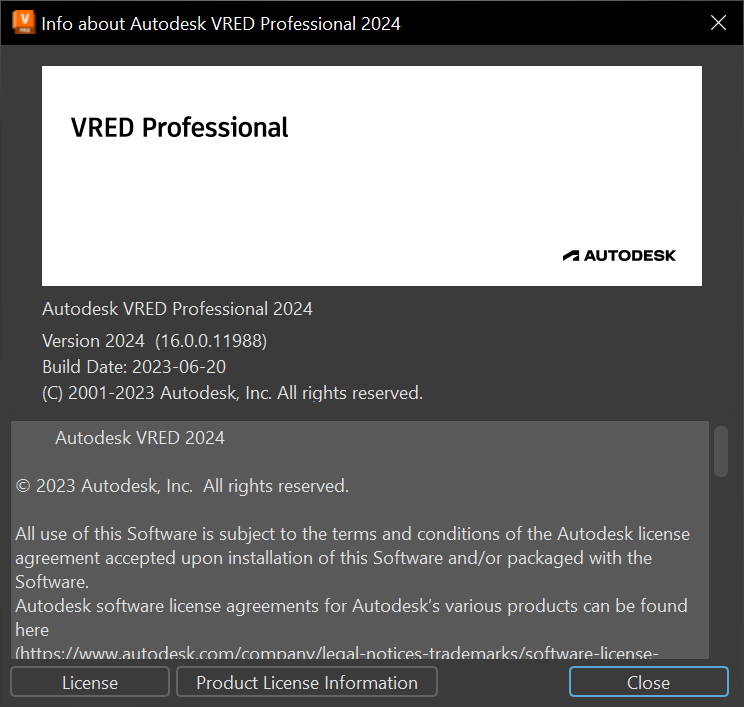744x707 pixels.
Task: Click the Version 2024 (16.0.0.11988) text
Action: (x=154, y=341)
